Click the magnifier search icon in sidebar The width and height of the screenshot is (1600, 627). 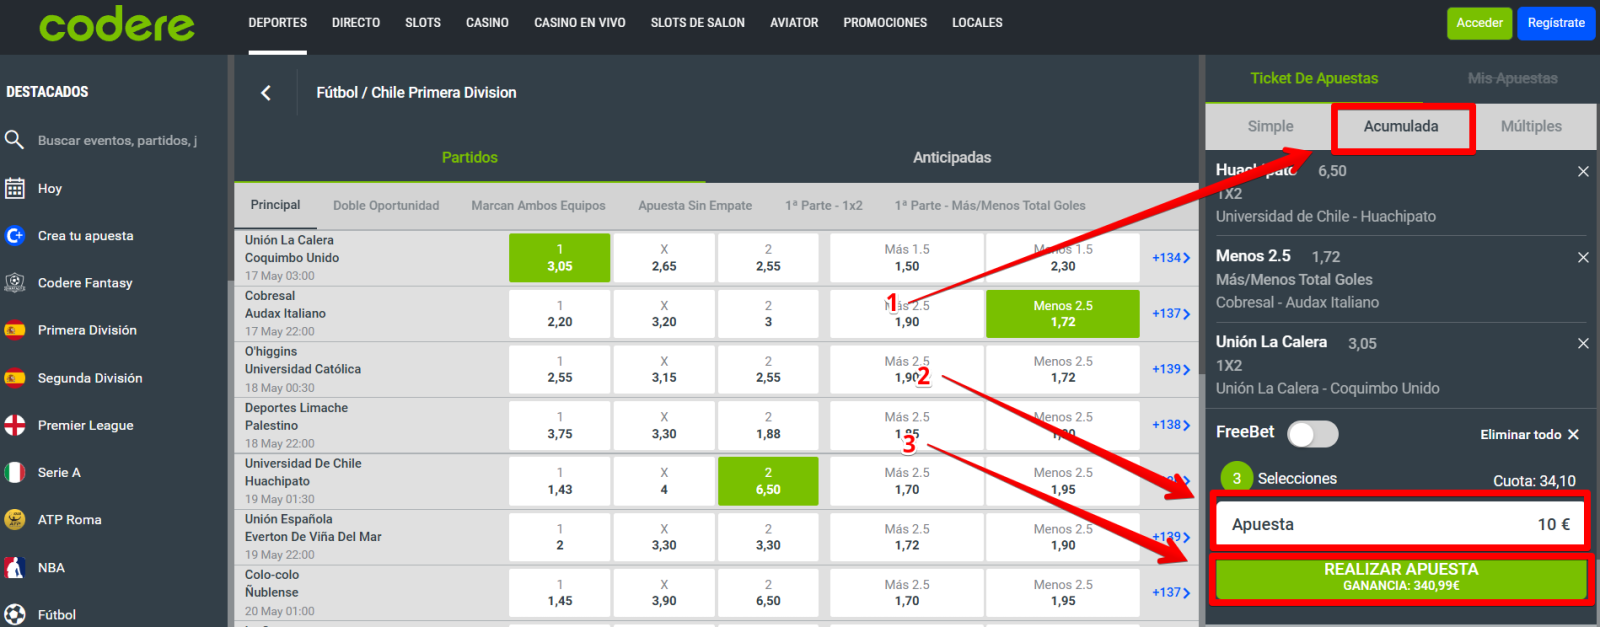tap(14, 140)
